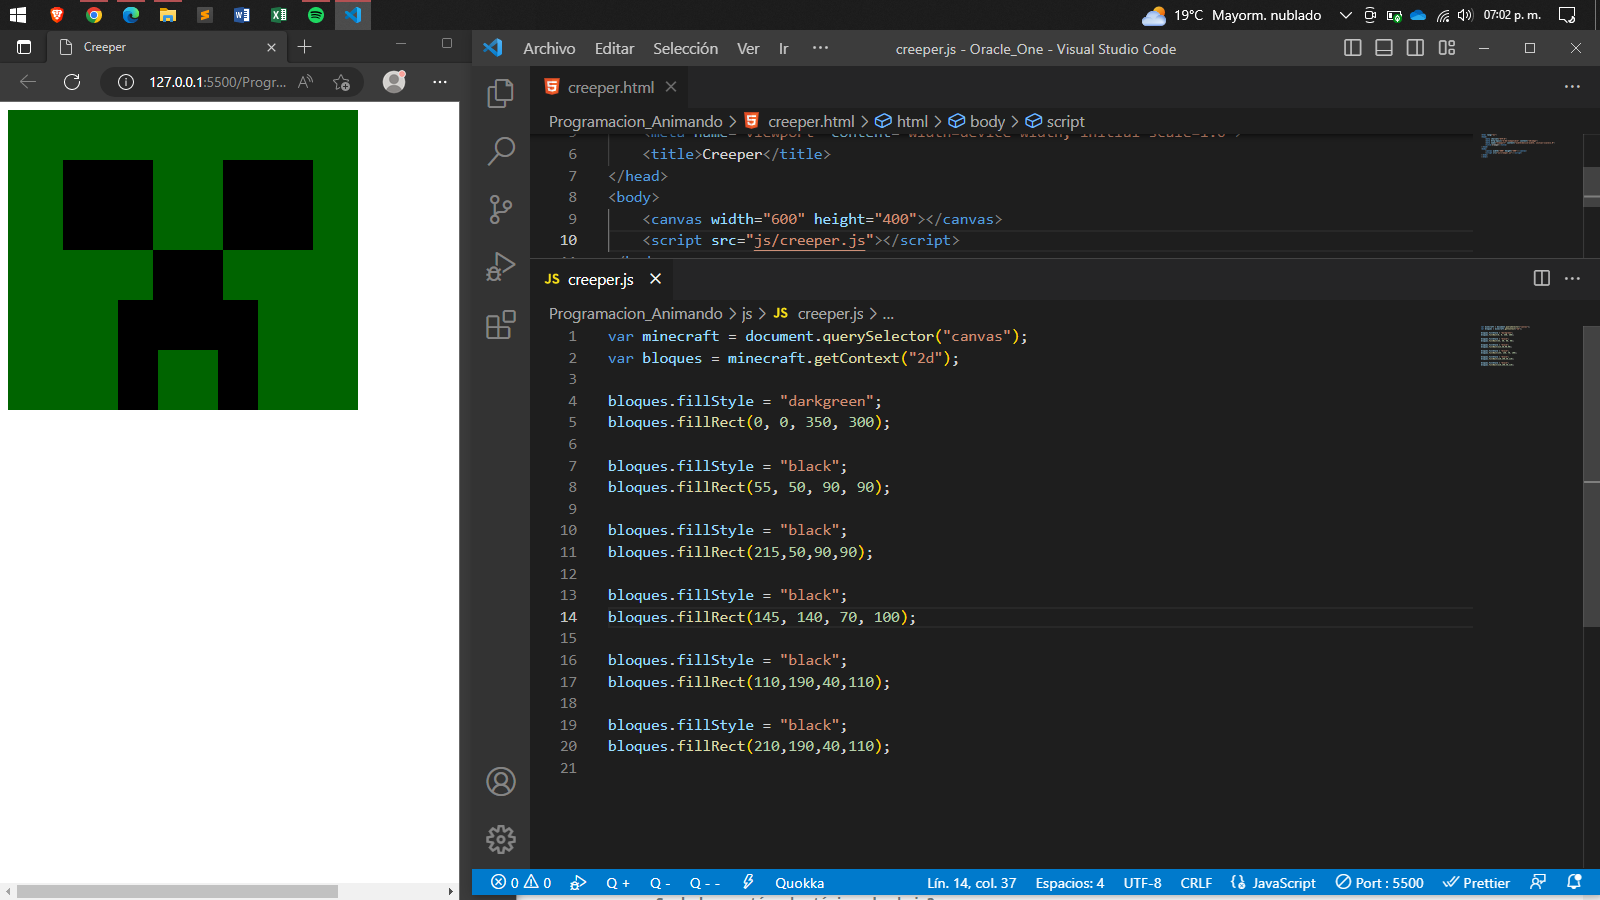Viewport: 1600px width, 900px height.
Task: Click errors and warnings count in status bar
Action: 521,883
